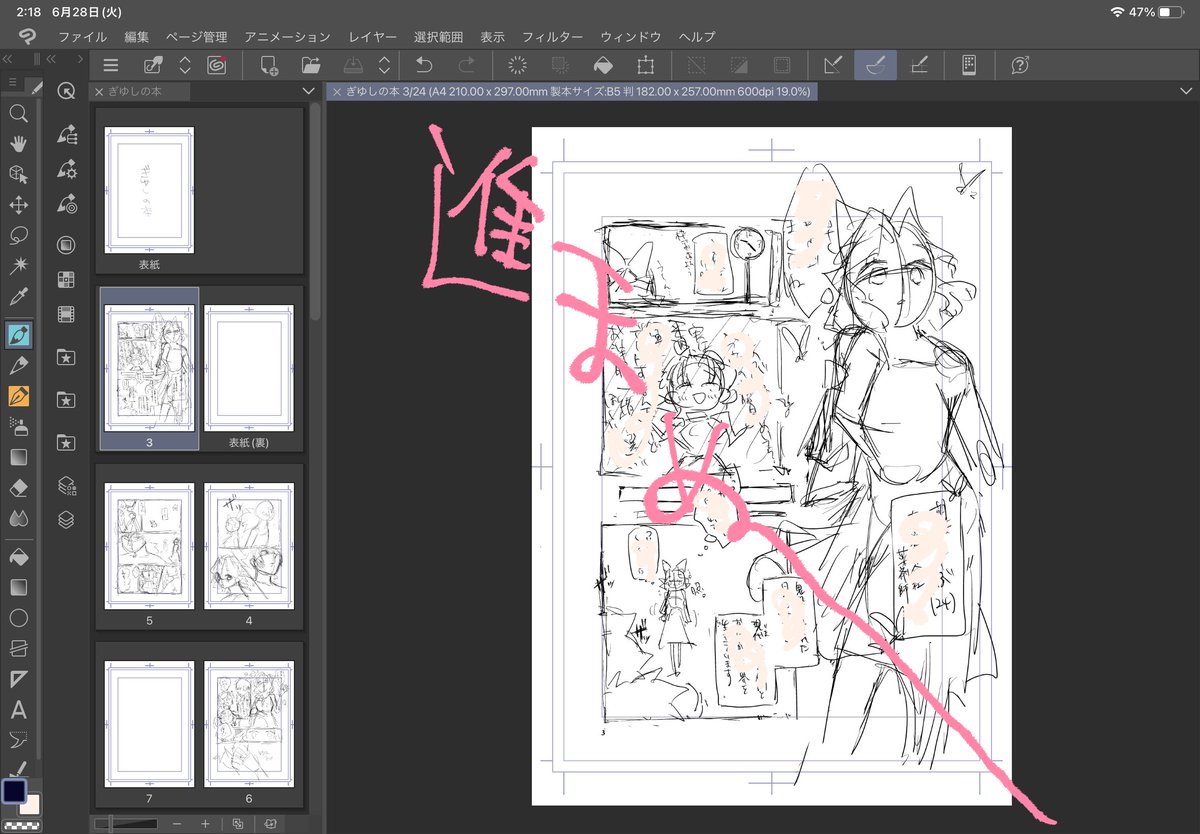Image resolution: width=1200 pixels, height=834 pixels.
Task: Create a new canvas from command bar
Action: (268, 66)
